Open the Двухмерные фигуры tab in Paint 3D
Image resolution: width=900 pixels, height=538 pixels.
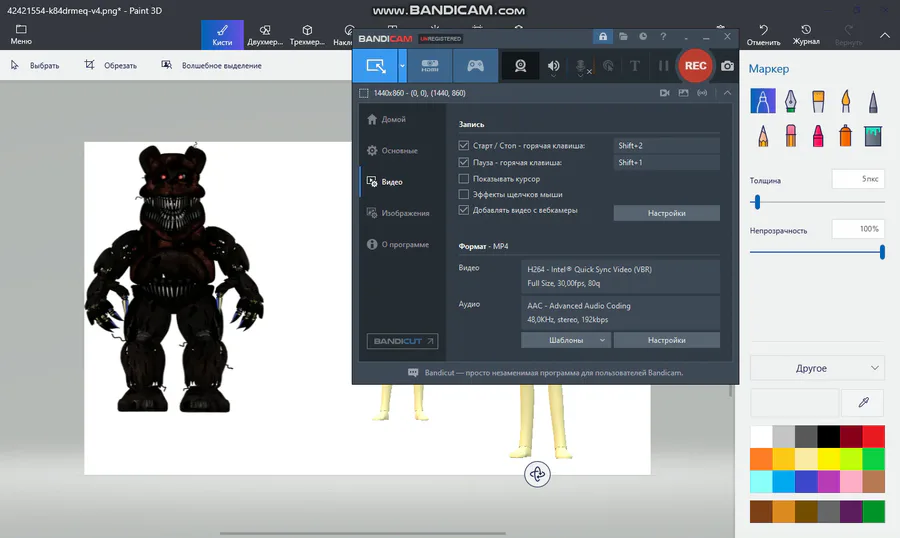pos(265,34)
